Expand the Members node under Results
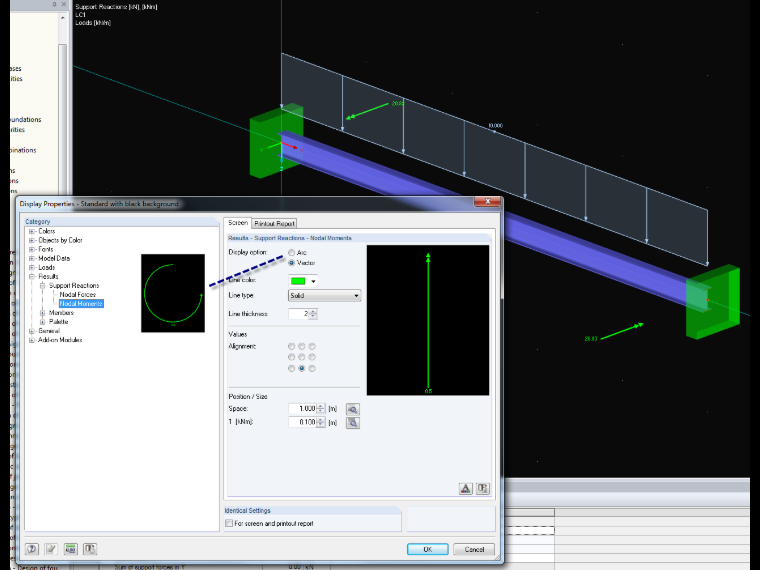Screen dimensions: 760x570 (42, 313)
